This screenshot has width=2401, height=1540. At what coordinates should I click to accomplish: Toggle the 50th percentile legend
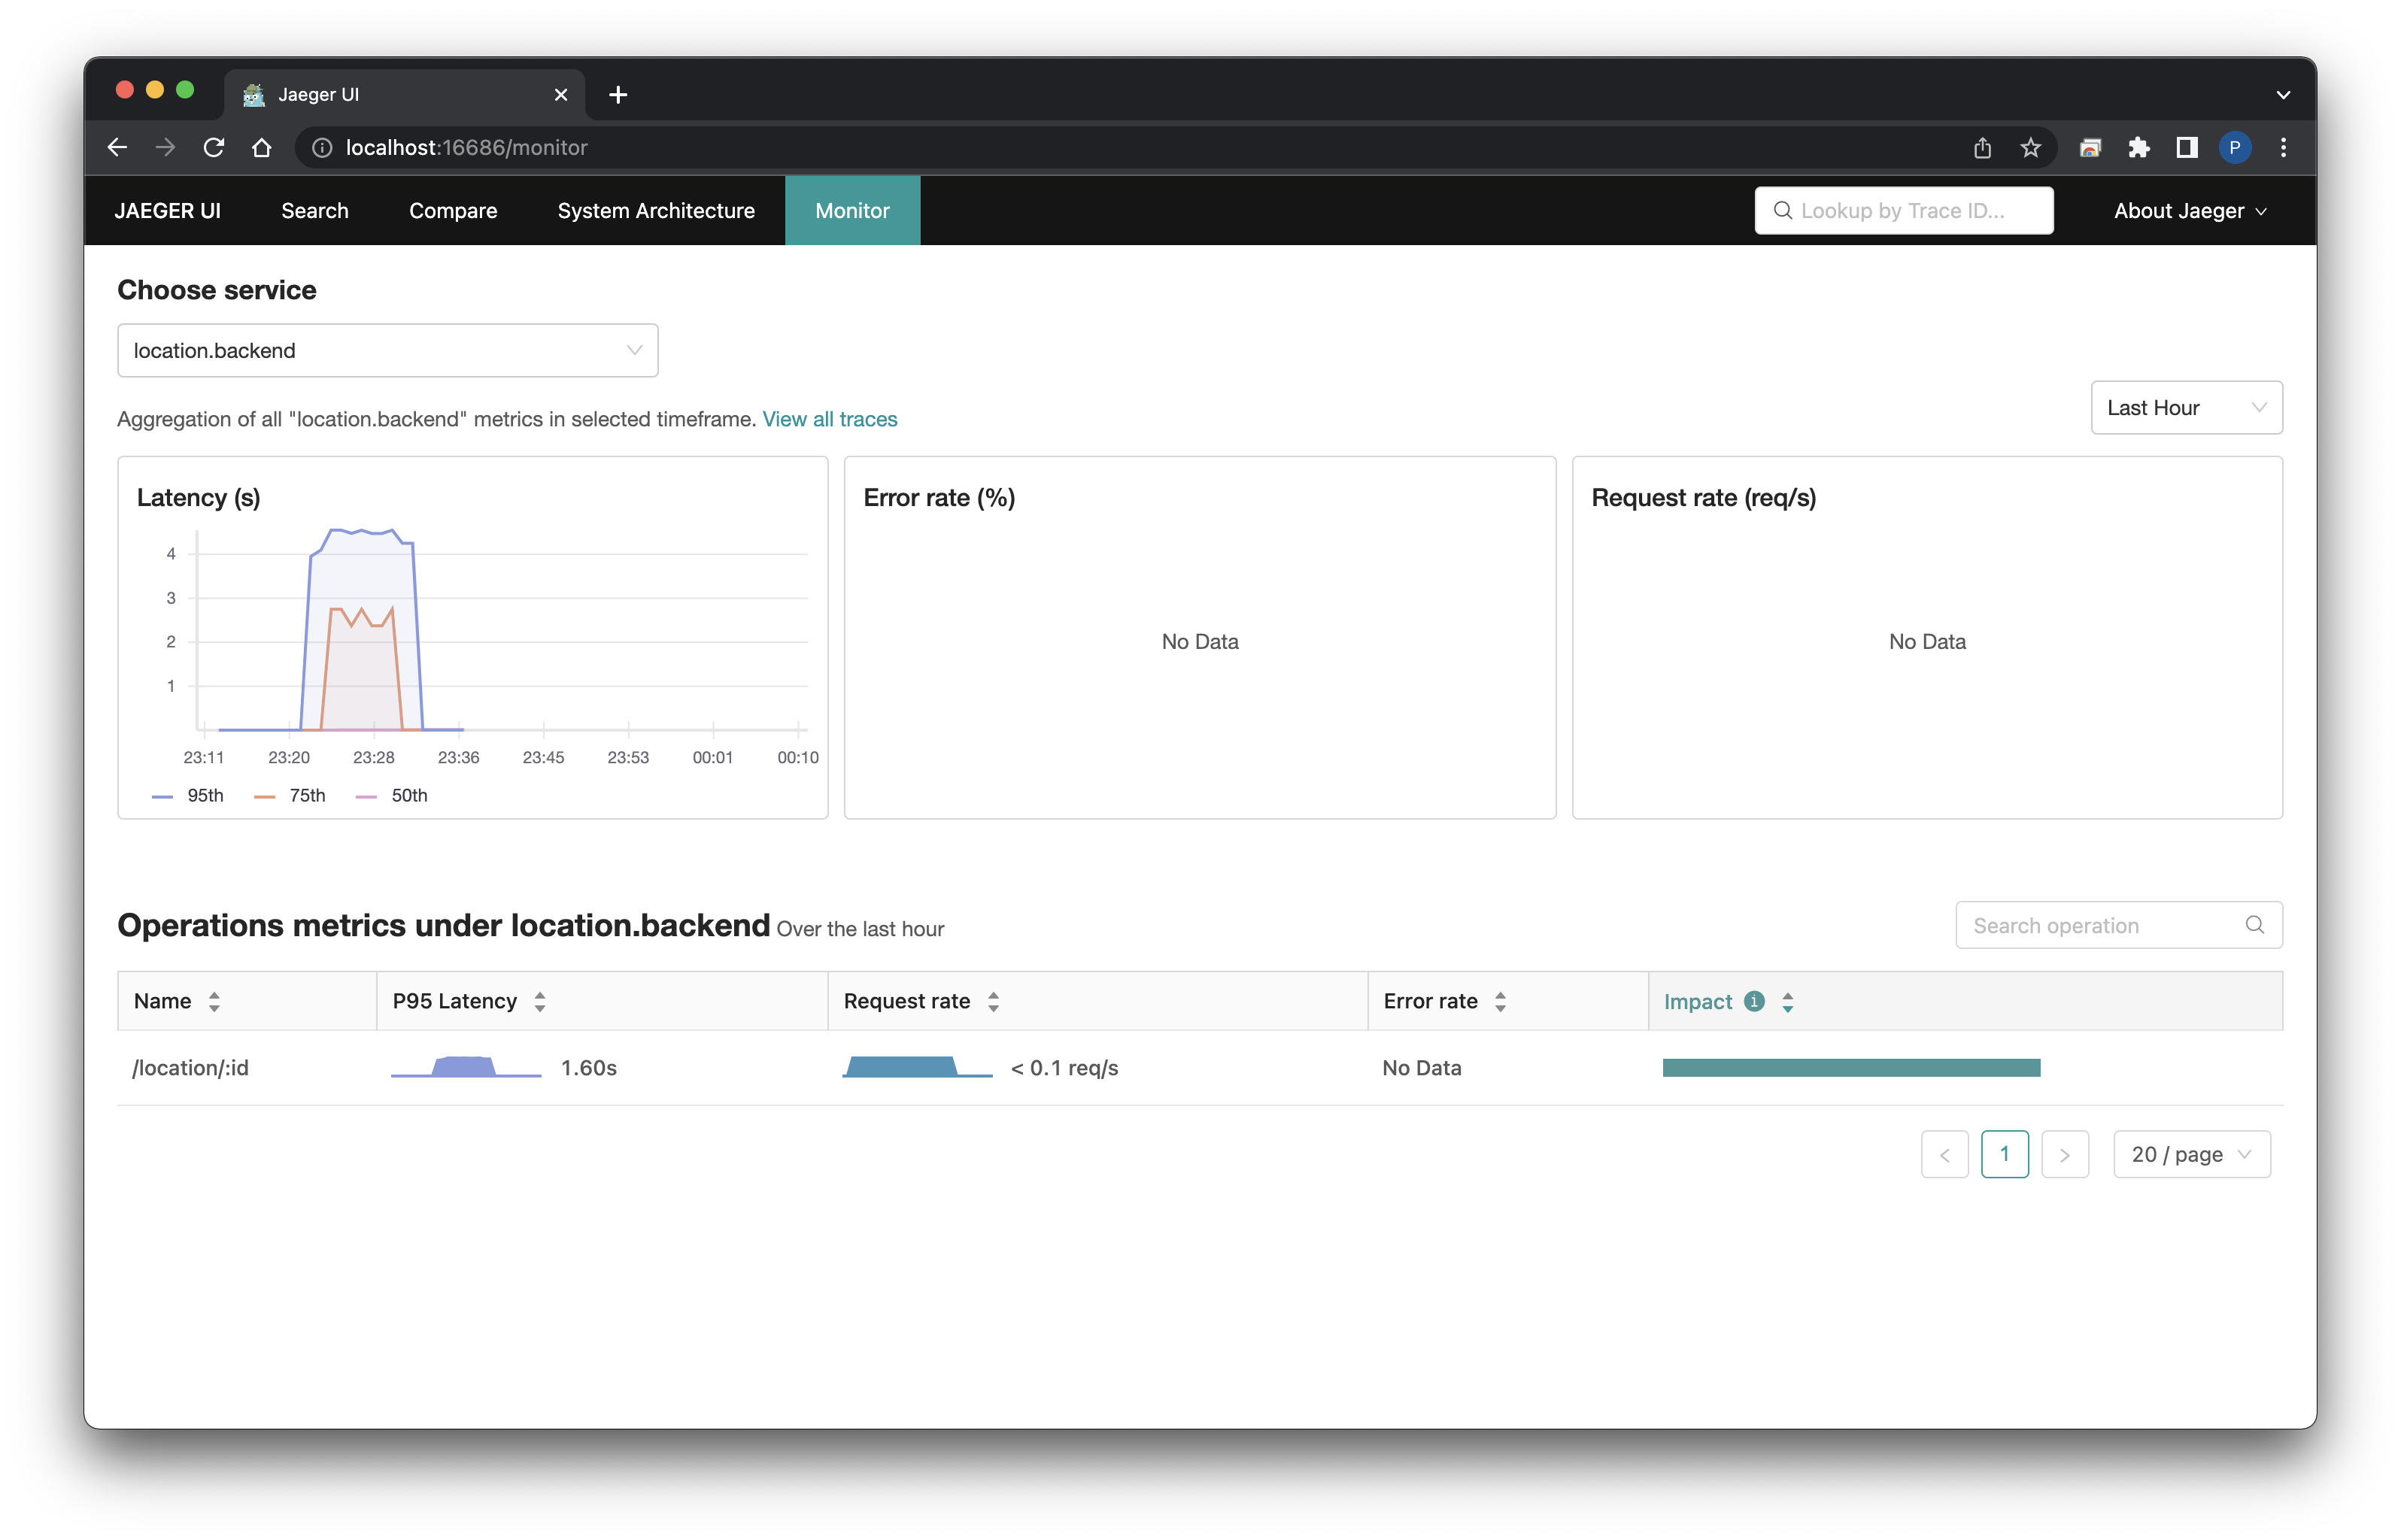click(392, 795)
